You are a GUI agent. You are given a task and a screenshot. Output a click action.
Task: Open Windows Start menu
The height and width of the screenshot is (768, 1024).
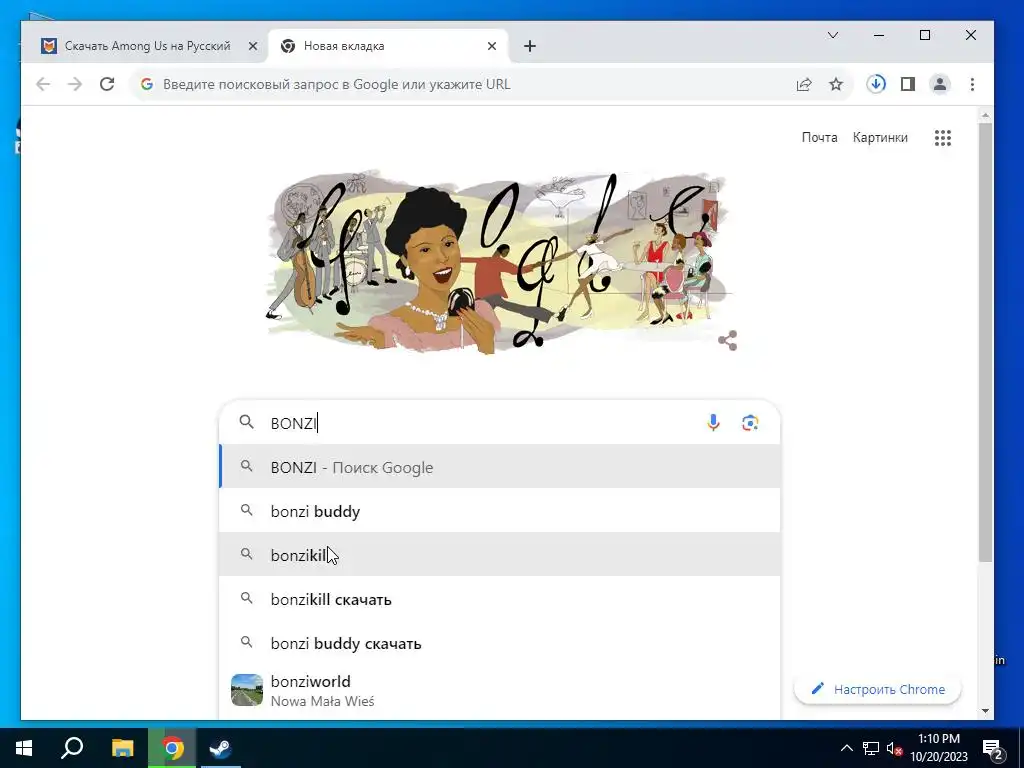tap(24, 748)
